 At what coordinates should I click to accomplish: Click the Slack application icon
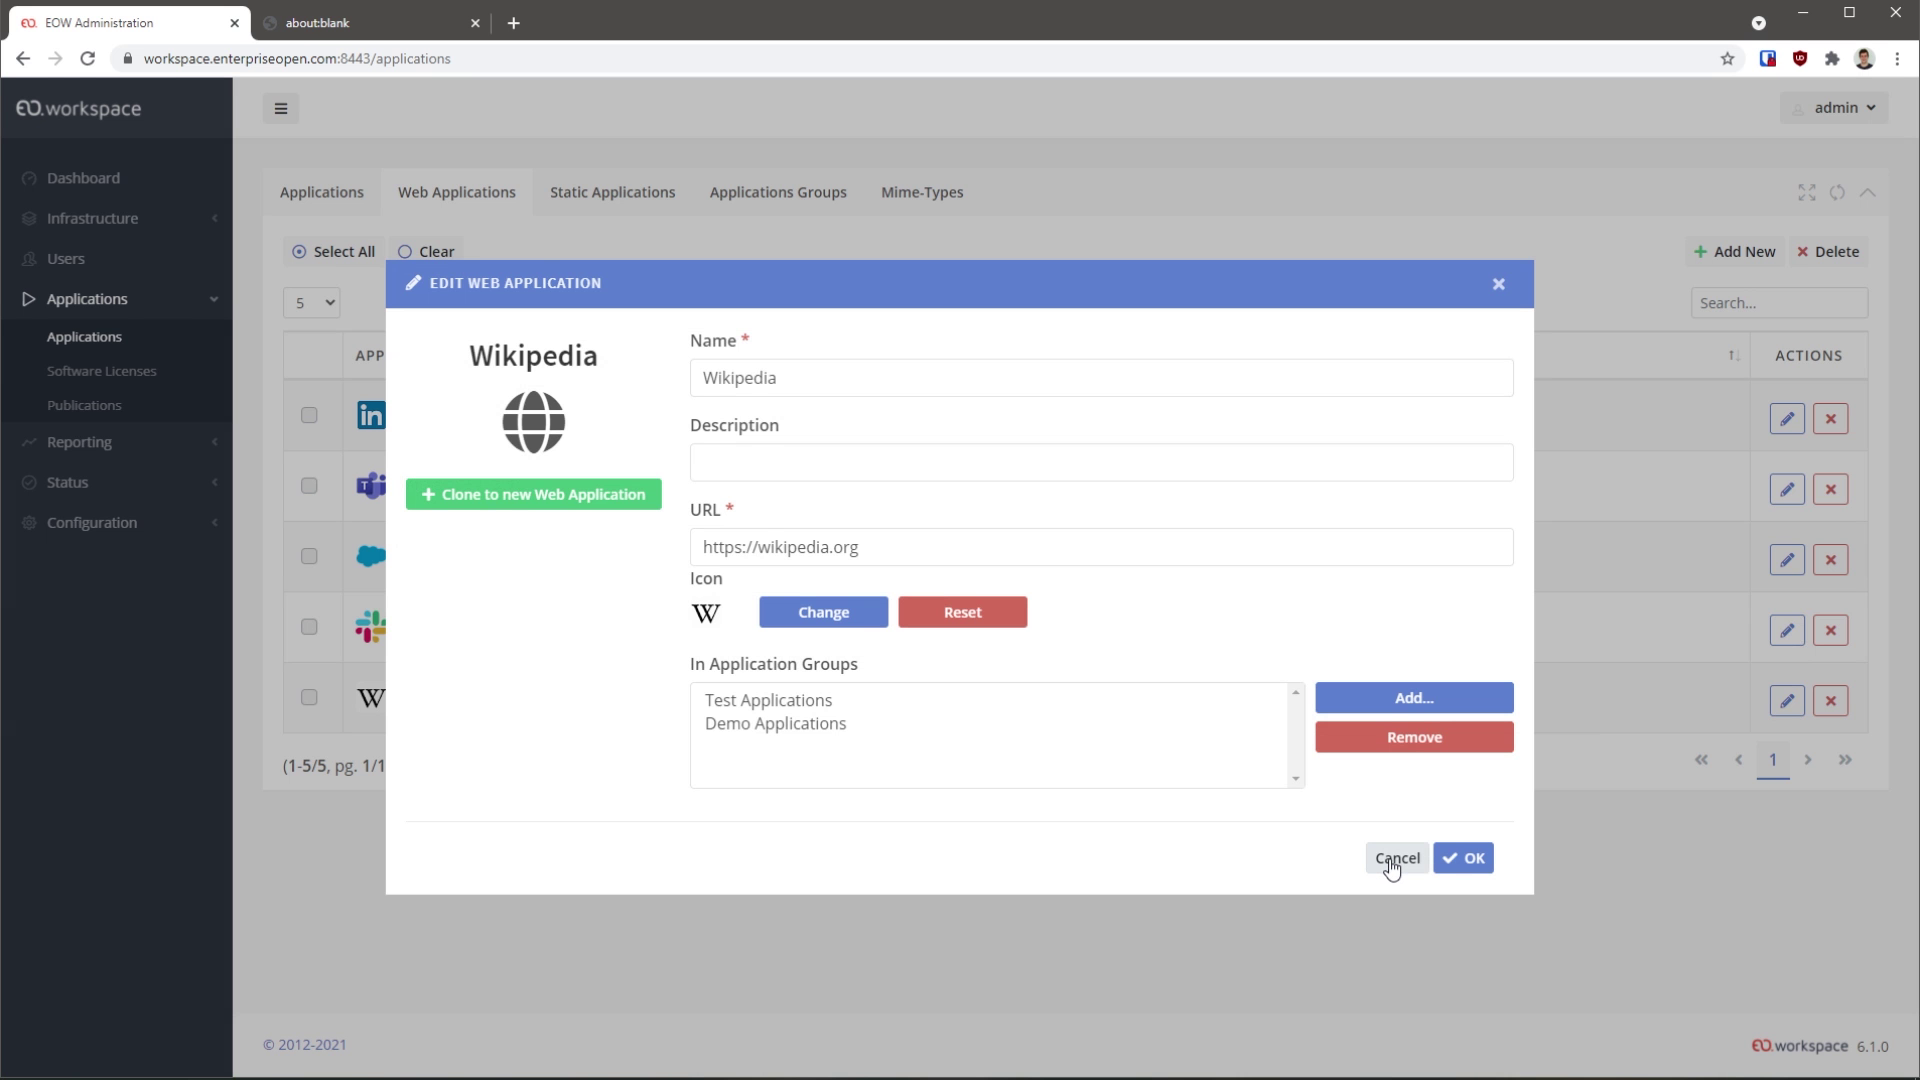(x=371, y=626)
